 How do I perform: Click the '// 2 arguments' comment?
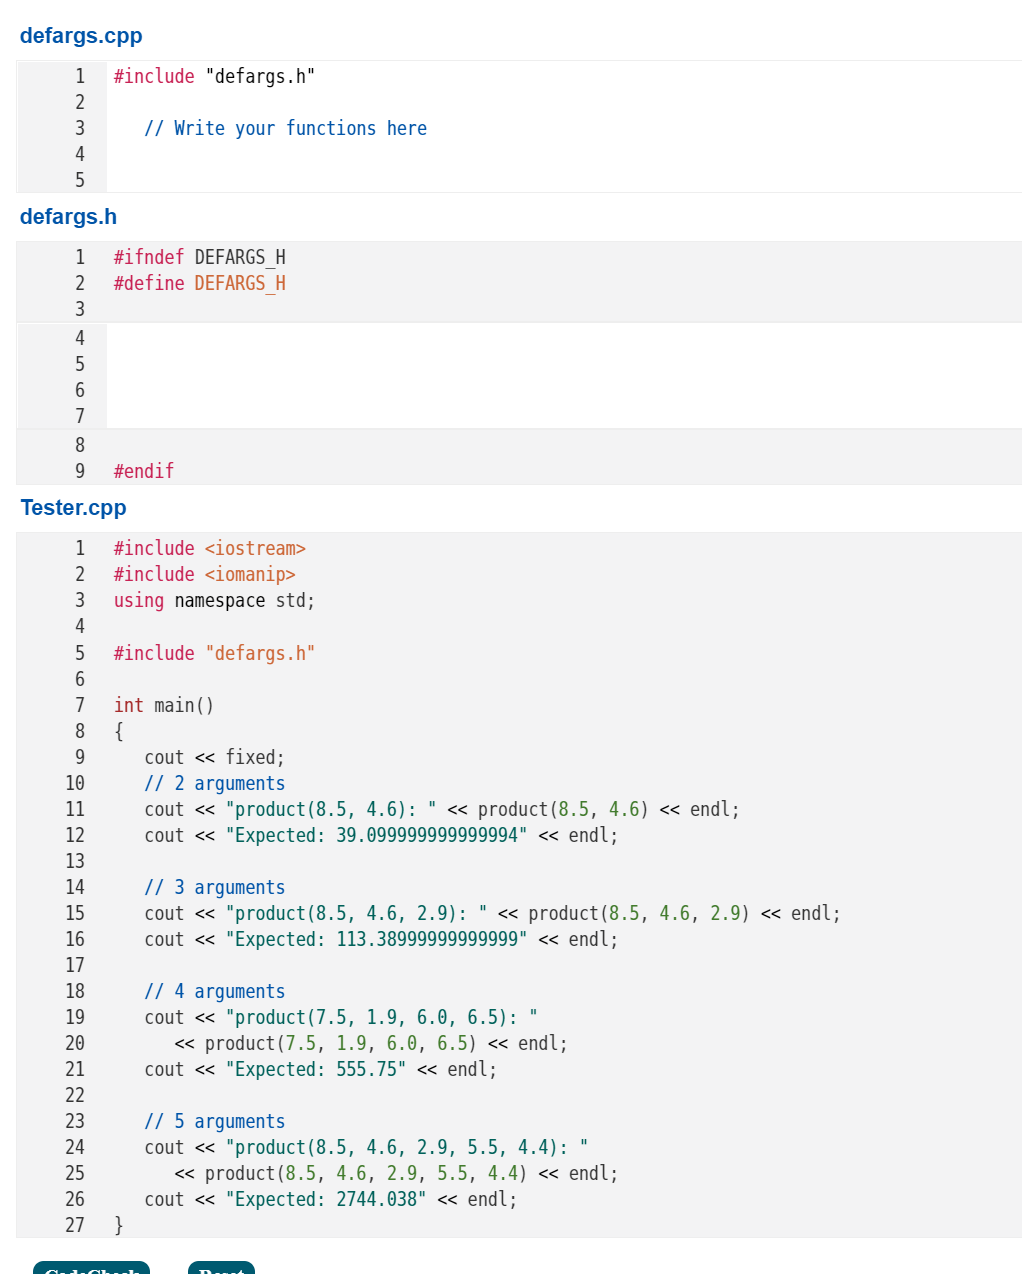[214, 783]
